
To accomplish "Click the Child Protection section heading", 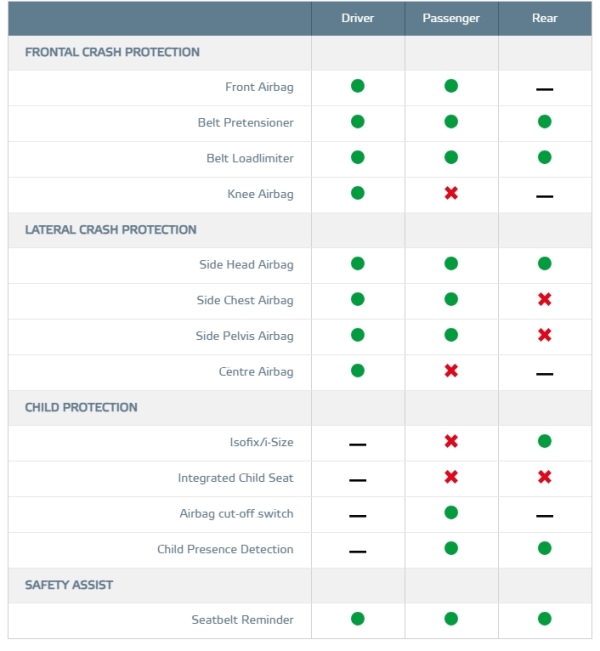I will pos(81,407).
